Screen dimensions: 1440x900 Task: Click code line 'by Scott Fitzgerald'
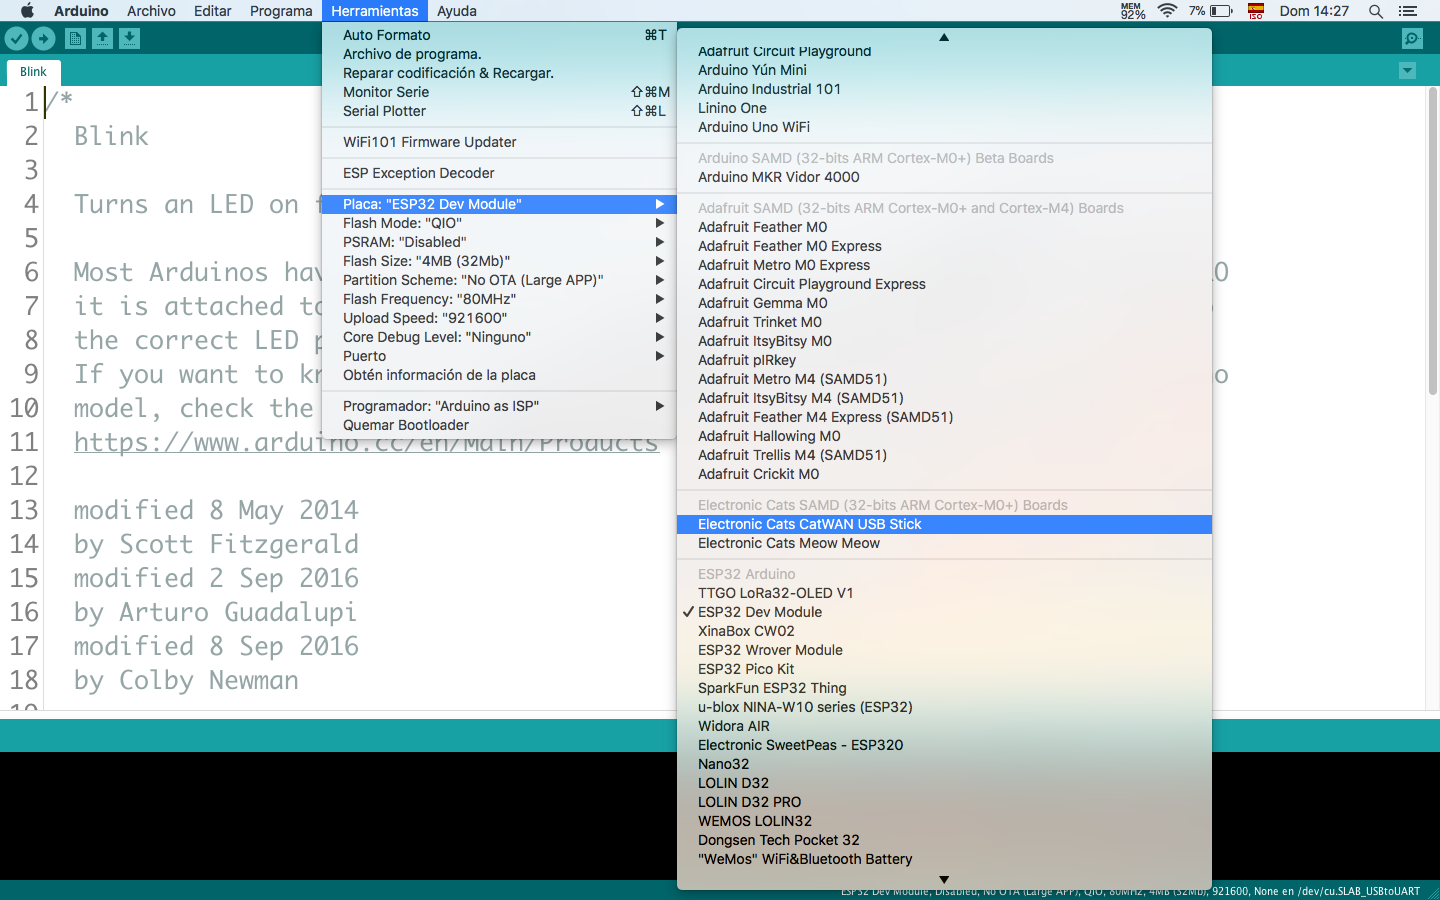[x=216, y=544]
